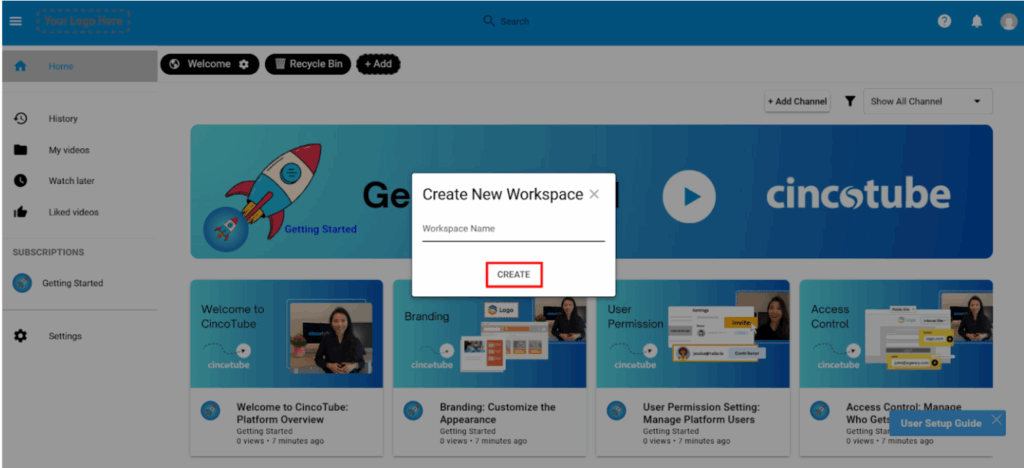
Task: Dismiss the User Setup Guide popup
Action: 996,421
